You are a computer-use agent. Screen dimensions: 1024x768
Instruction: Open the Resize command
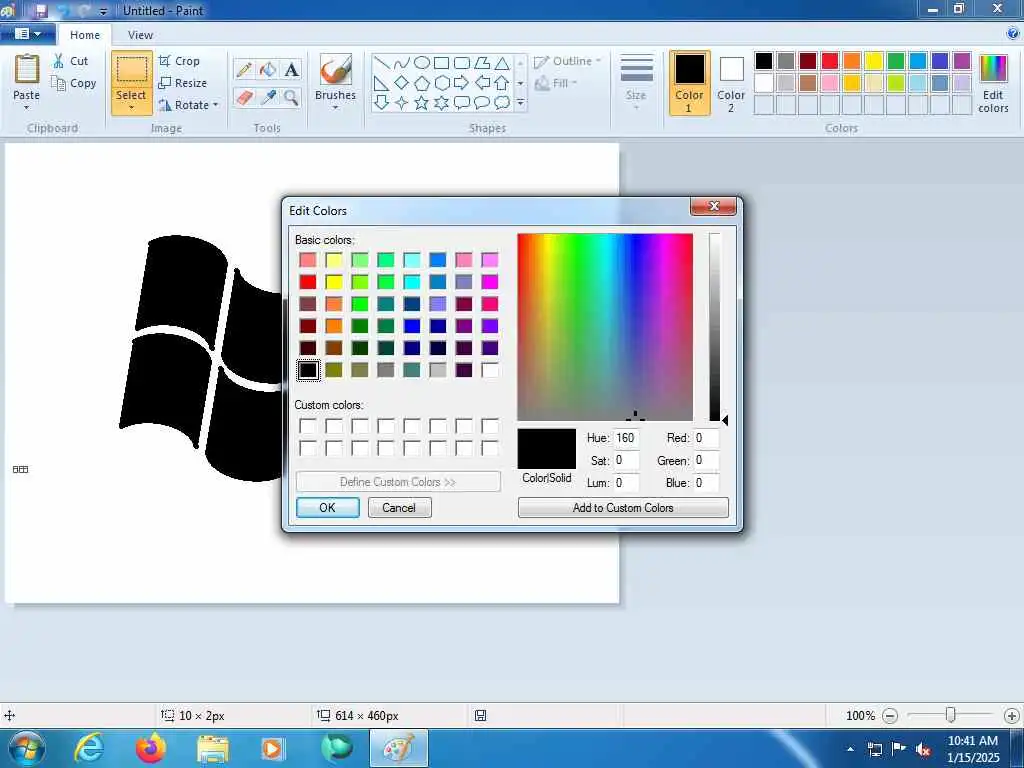point(183,83)
